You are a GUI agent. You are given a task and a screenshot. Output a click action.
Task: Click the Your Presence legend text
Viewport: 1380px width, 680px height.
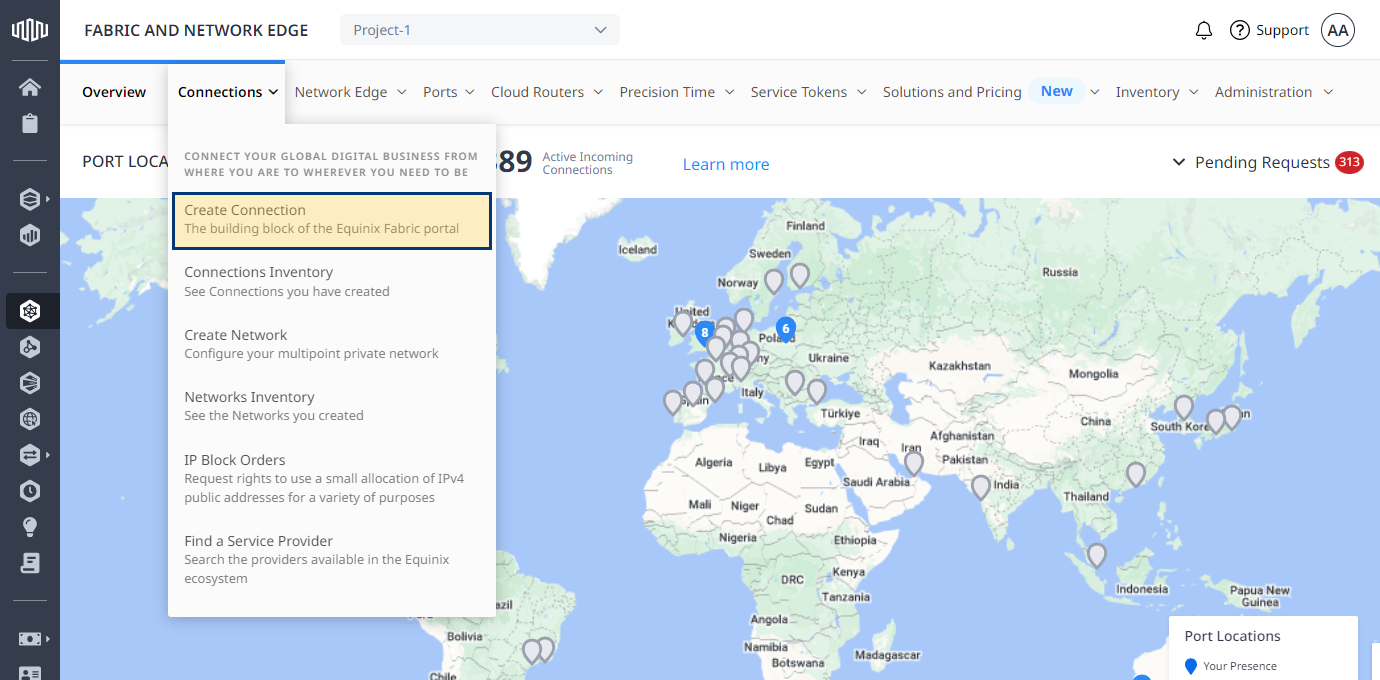click(1240, 666)
